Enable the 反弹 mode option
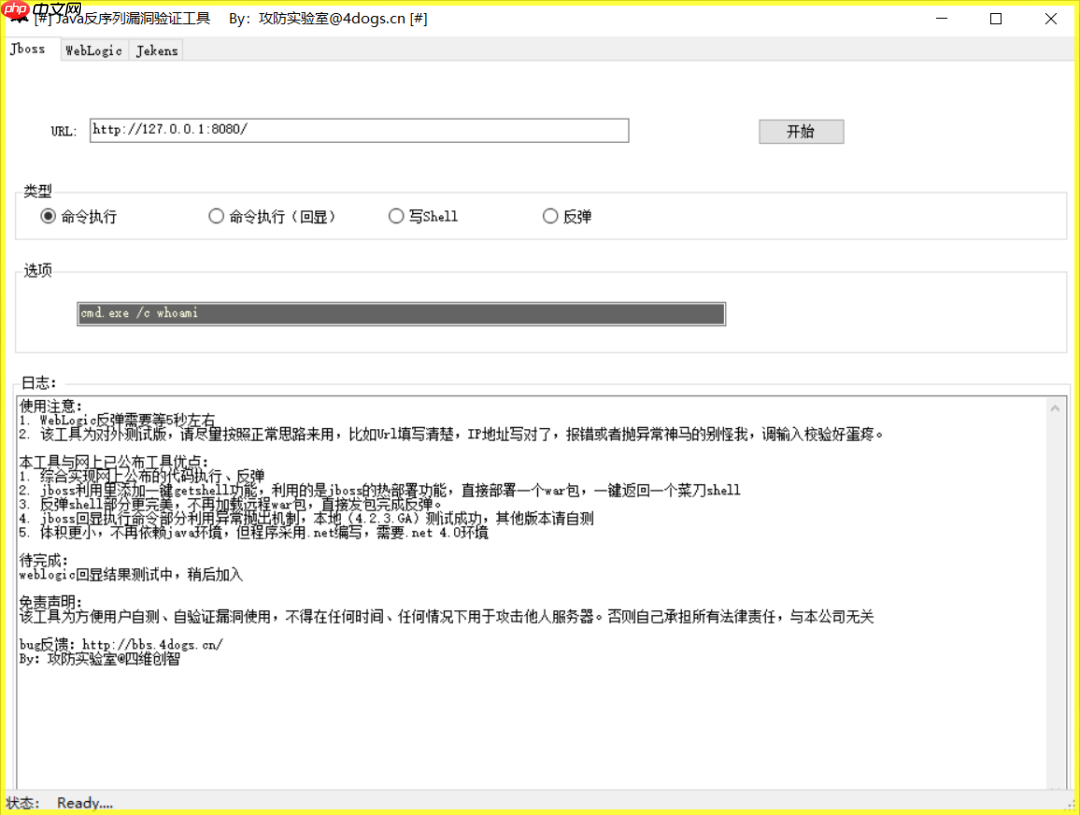Screen dimensions: 1080x815 point(550,215)
